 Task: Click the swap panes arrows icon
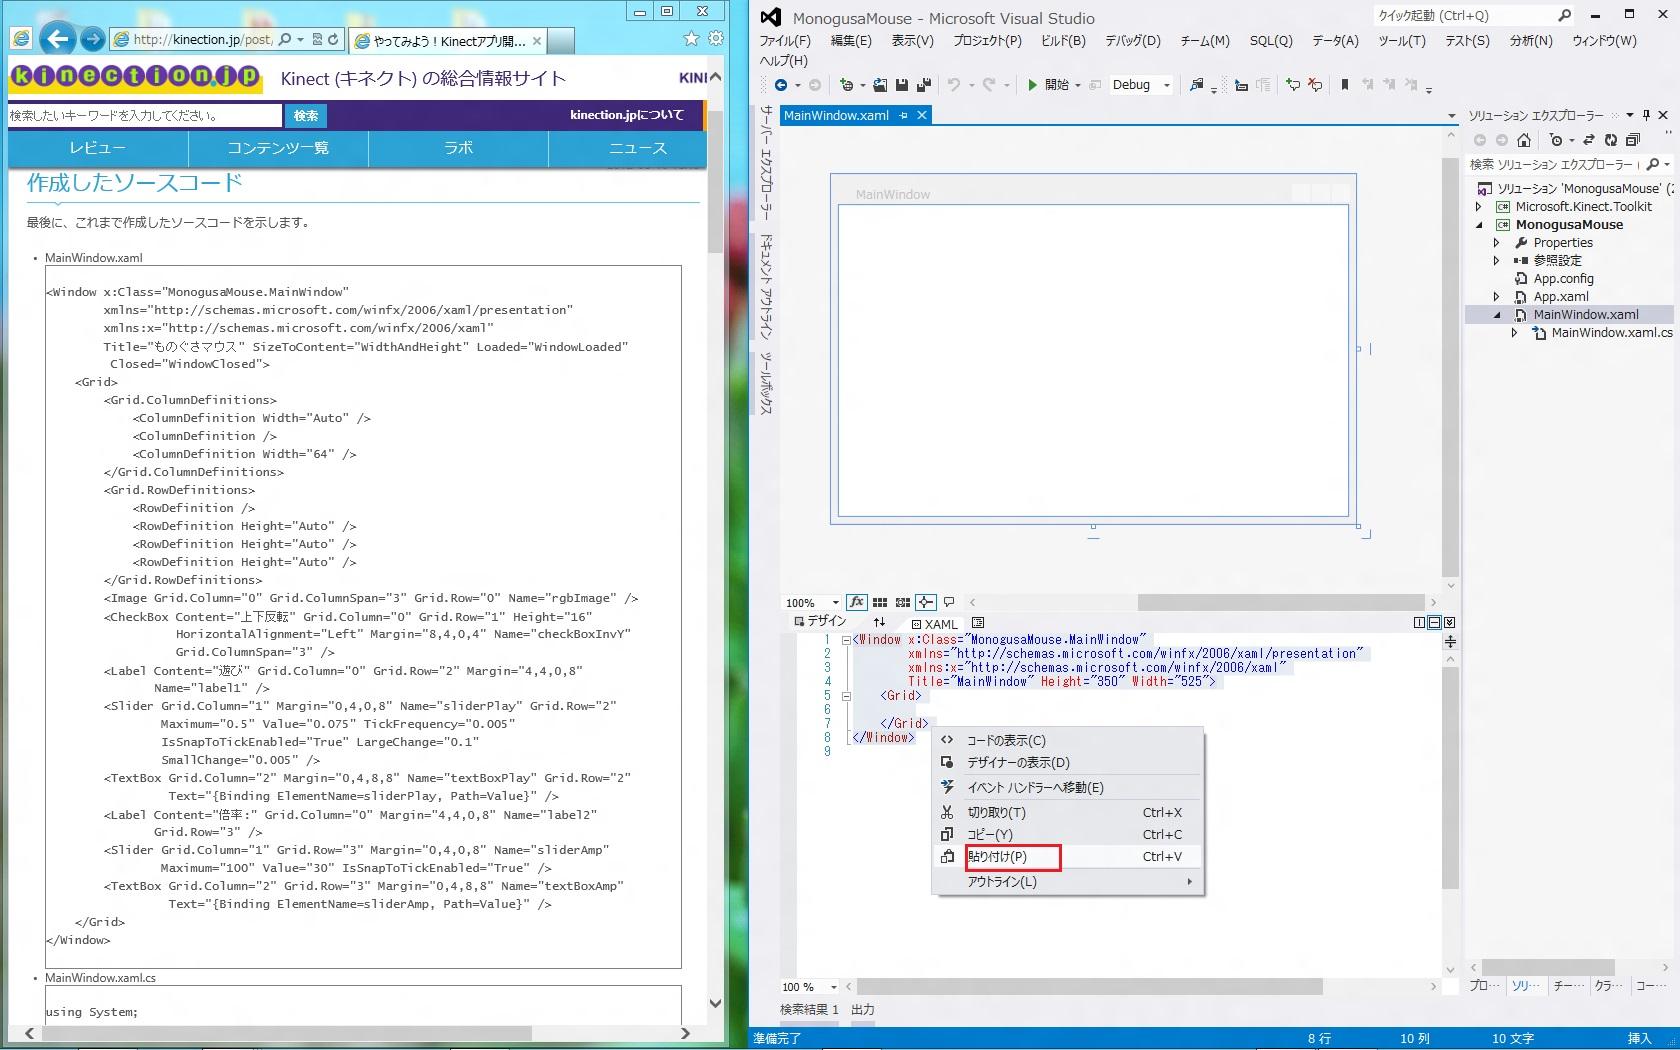[879, 622]
